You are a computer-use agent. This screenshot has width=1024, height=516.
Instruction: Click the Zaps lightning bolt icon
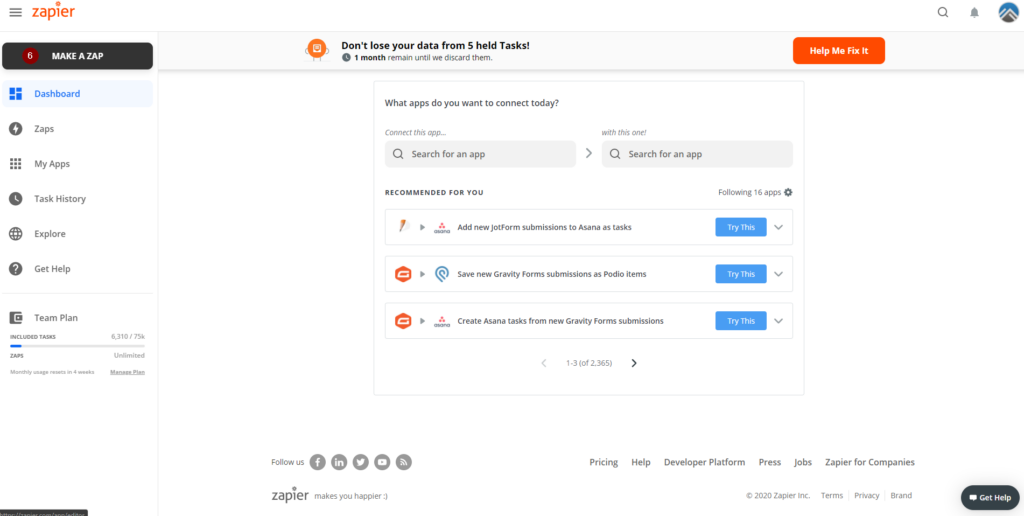pyautogui.click(x=16, y=129)
